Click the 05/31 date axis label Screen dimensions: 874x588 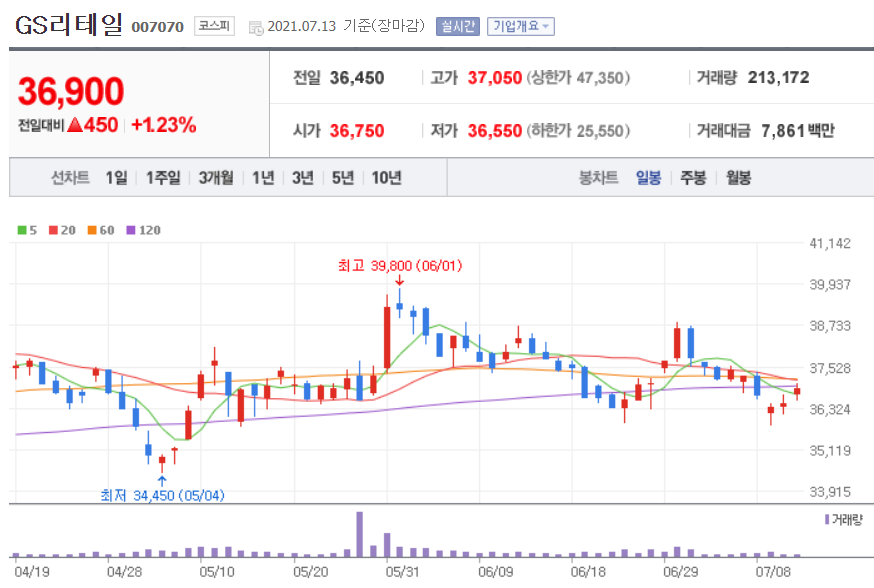[x=402, y=572]
